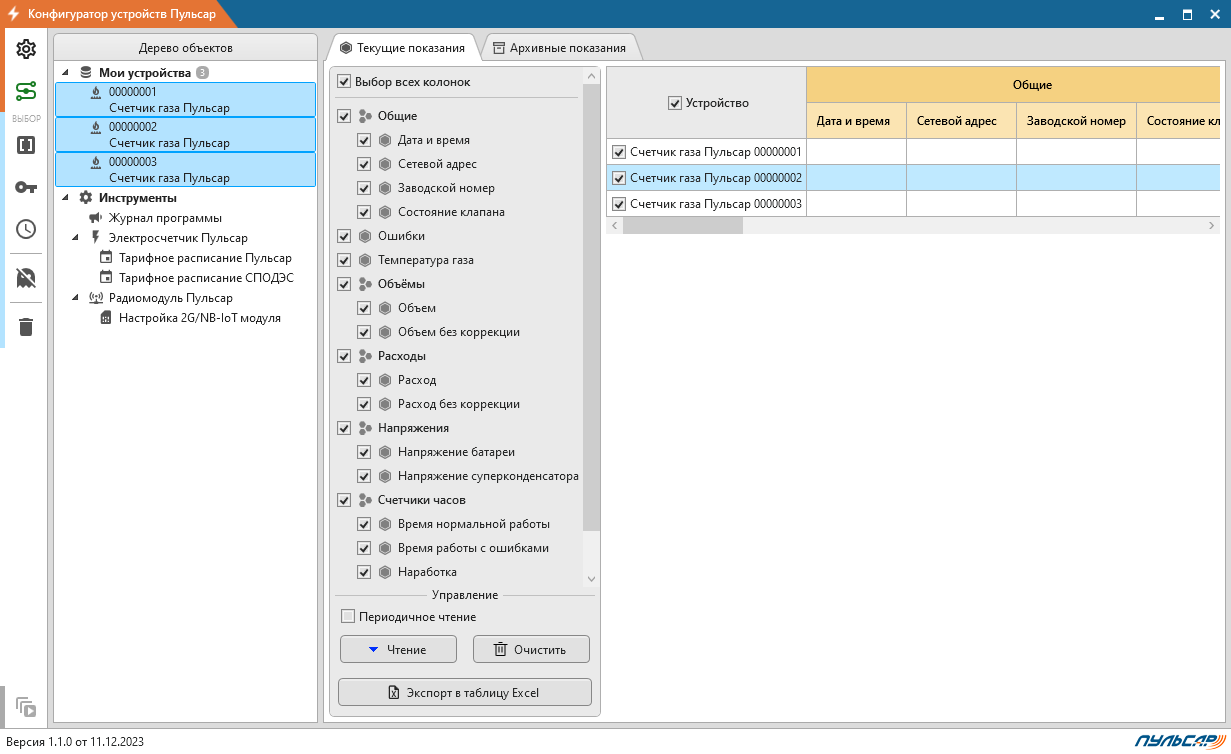Open the settings gear in the left sidebar
Image resolution: width=1231 pixels, height=754 pixels.
click(x=26, y=49)
